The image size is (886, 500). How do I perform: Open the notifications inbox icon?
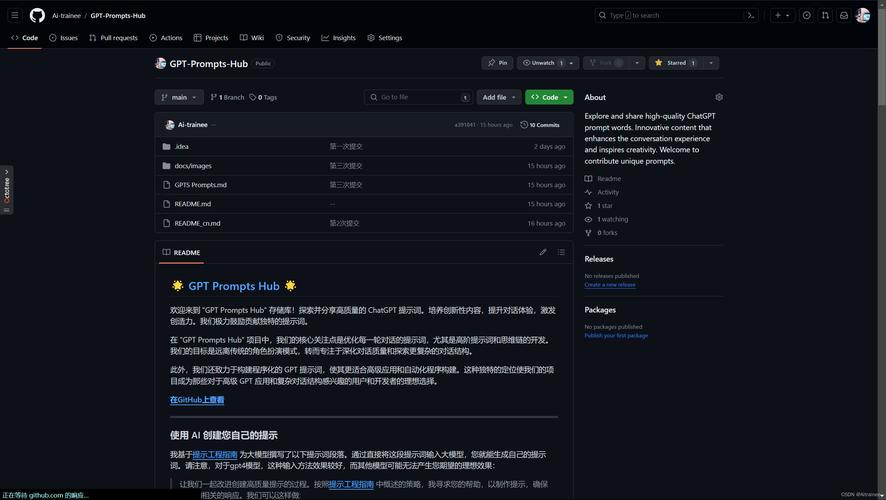[844, 15]
